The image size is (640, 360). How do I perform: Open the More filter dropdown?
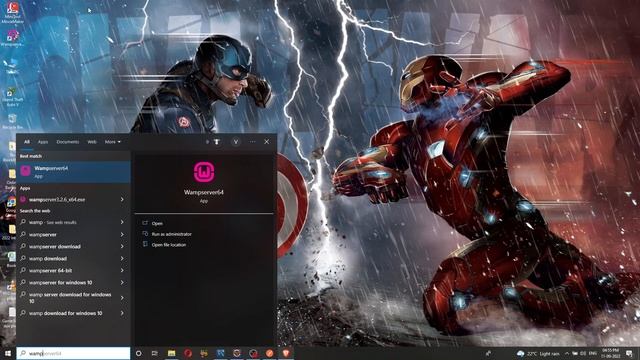pos(112,142)
